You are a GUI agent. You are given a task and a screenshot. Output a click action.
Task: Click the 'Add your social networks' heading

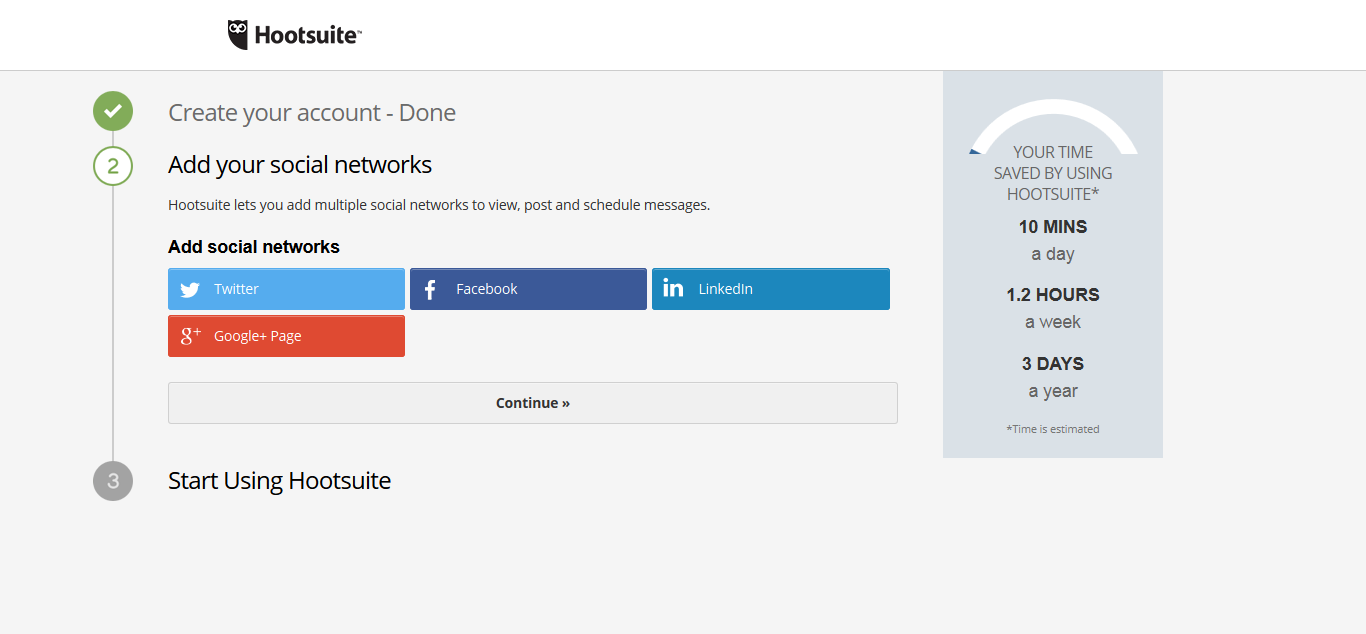click(x=300, y=165)
